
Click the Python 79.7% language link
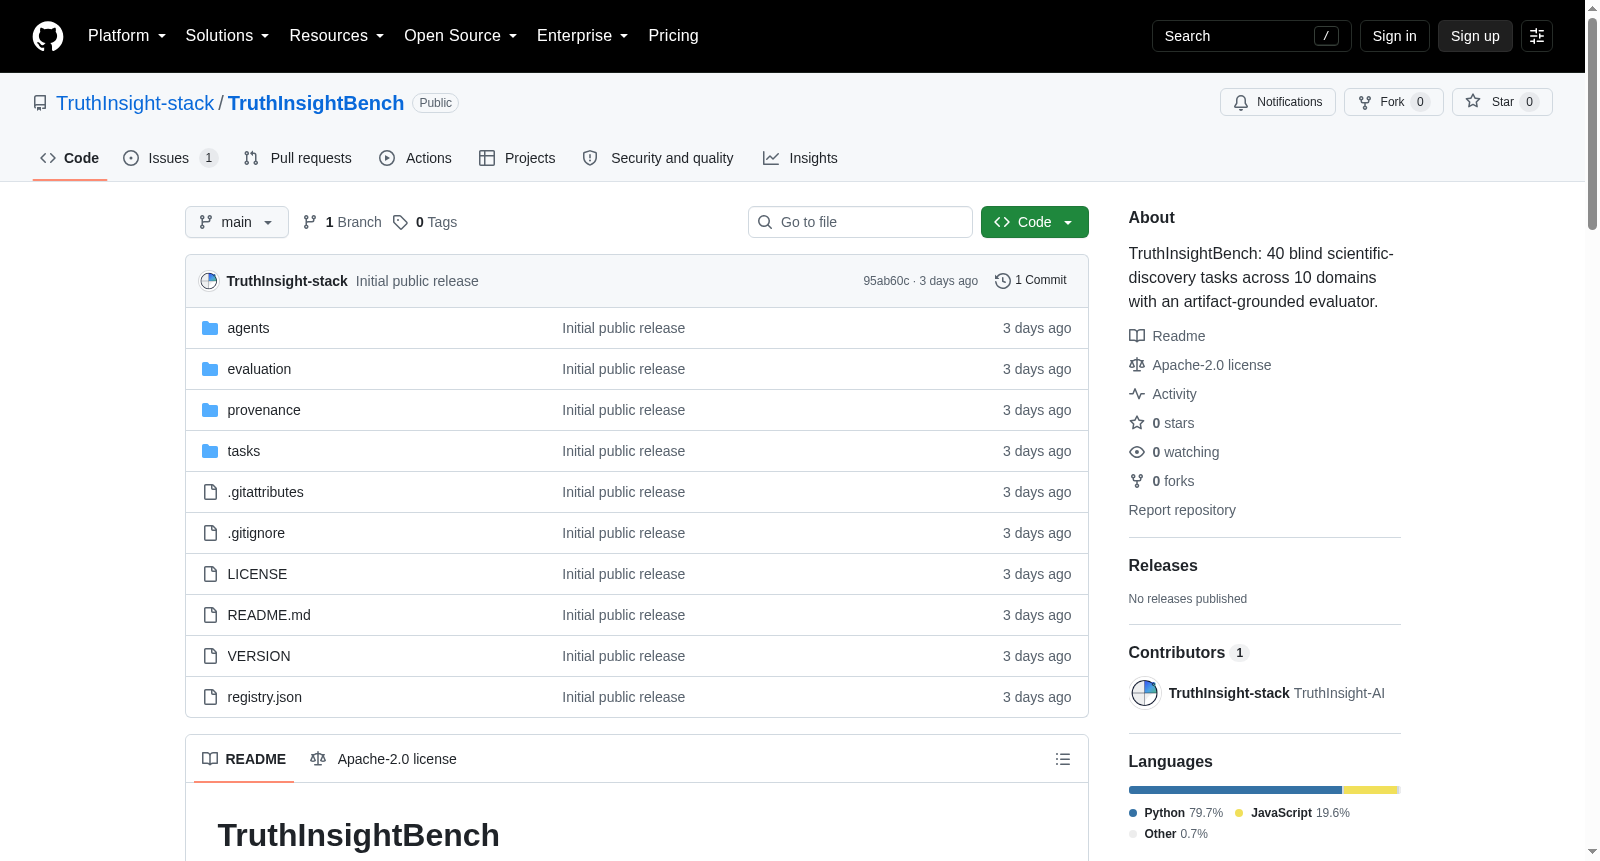pos(1176,813)
